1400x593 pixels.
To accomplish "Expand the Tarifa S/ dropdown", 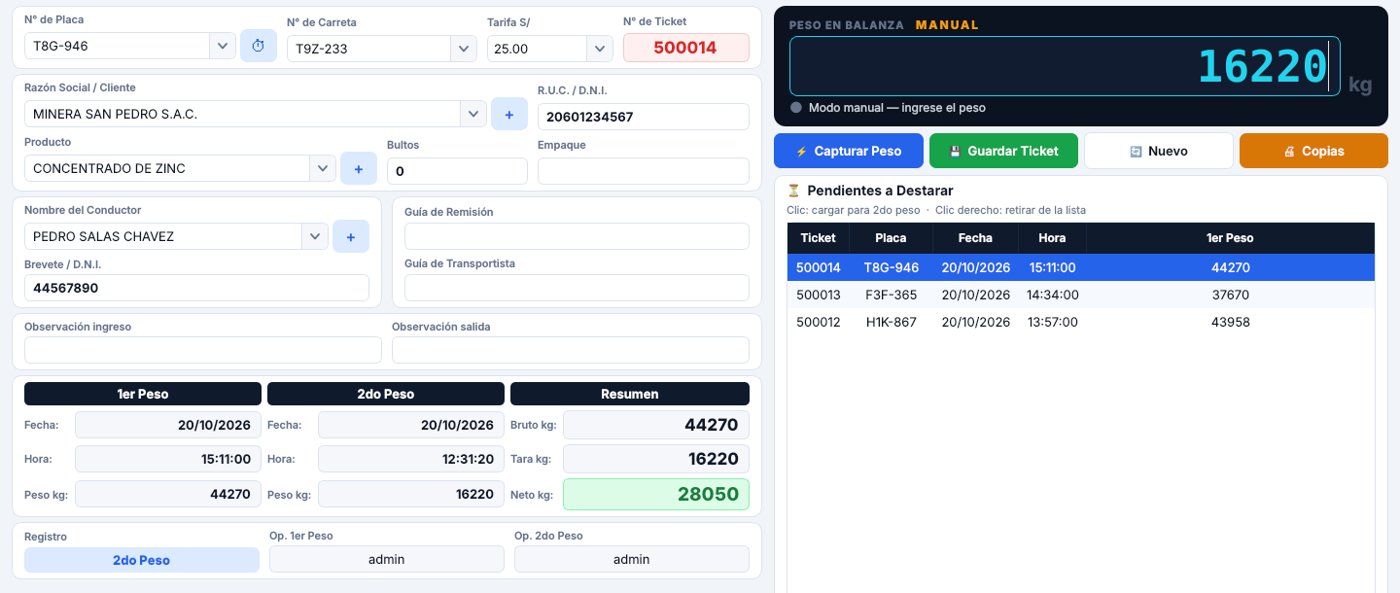I will pyautogui.click(x=600, y=48).
